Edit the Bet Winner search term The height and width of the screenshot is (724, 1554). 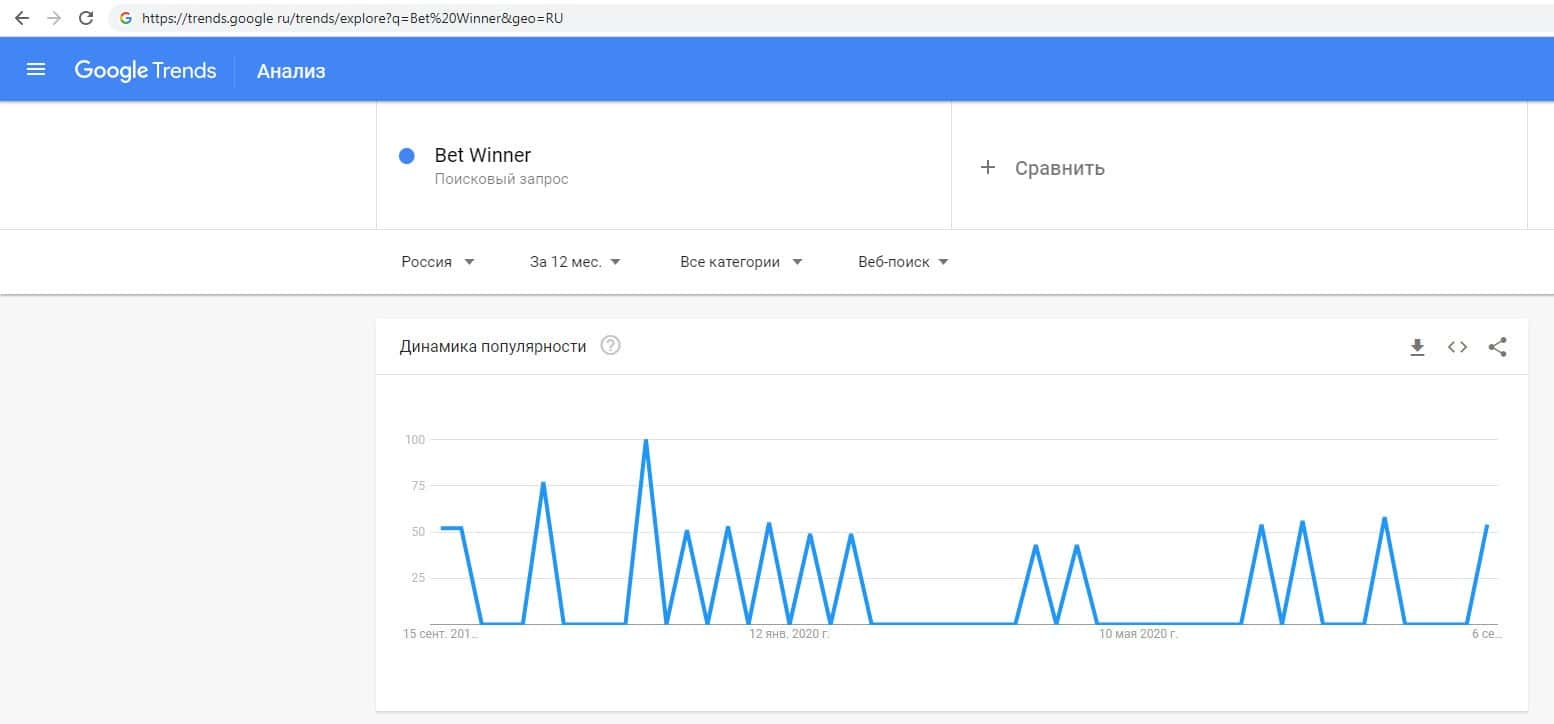(x=483, y=155)
